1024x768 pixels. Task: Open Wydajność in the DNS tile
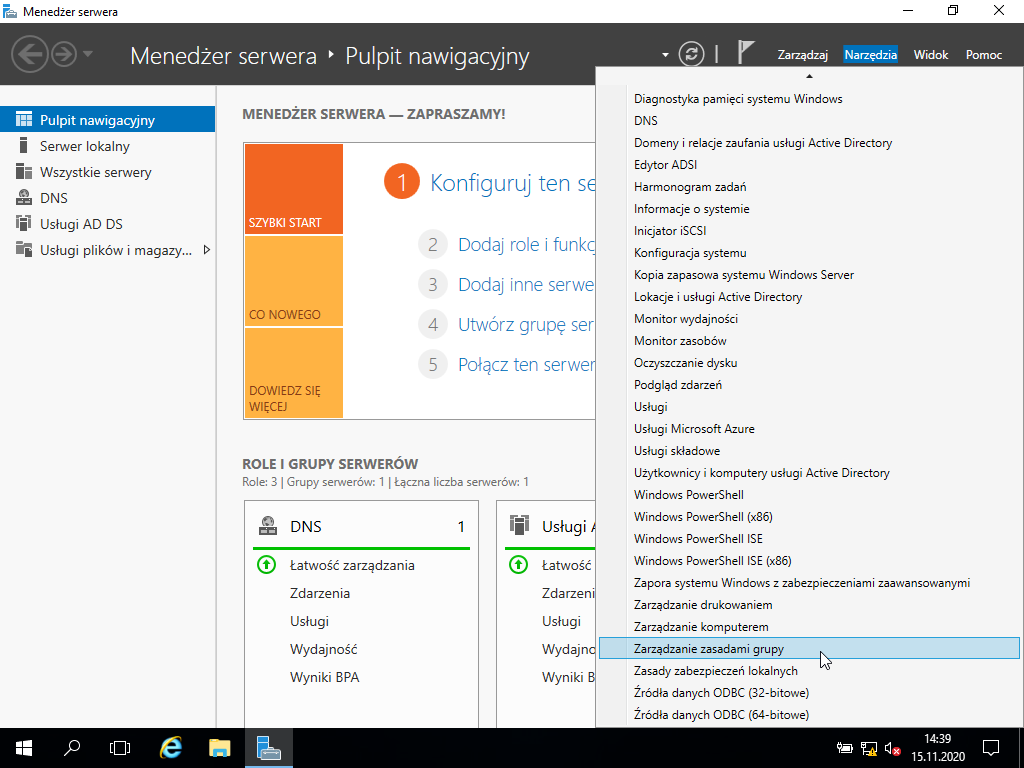pyautogui.click(x=324, y=649)
